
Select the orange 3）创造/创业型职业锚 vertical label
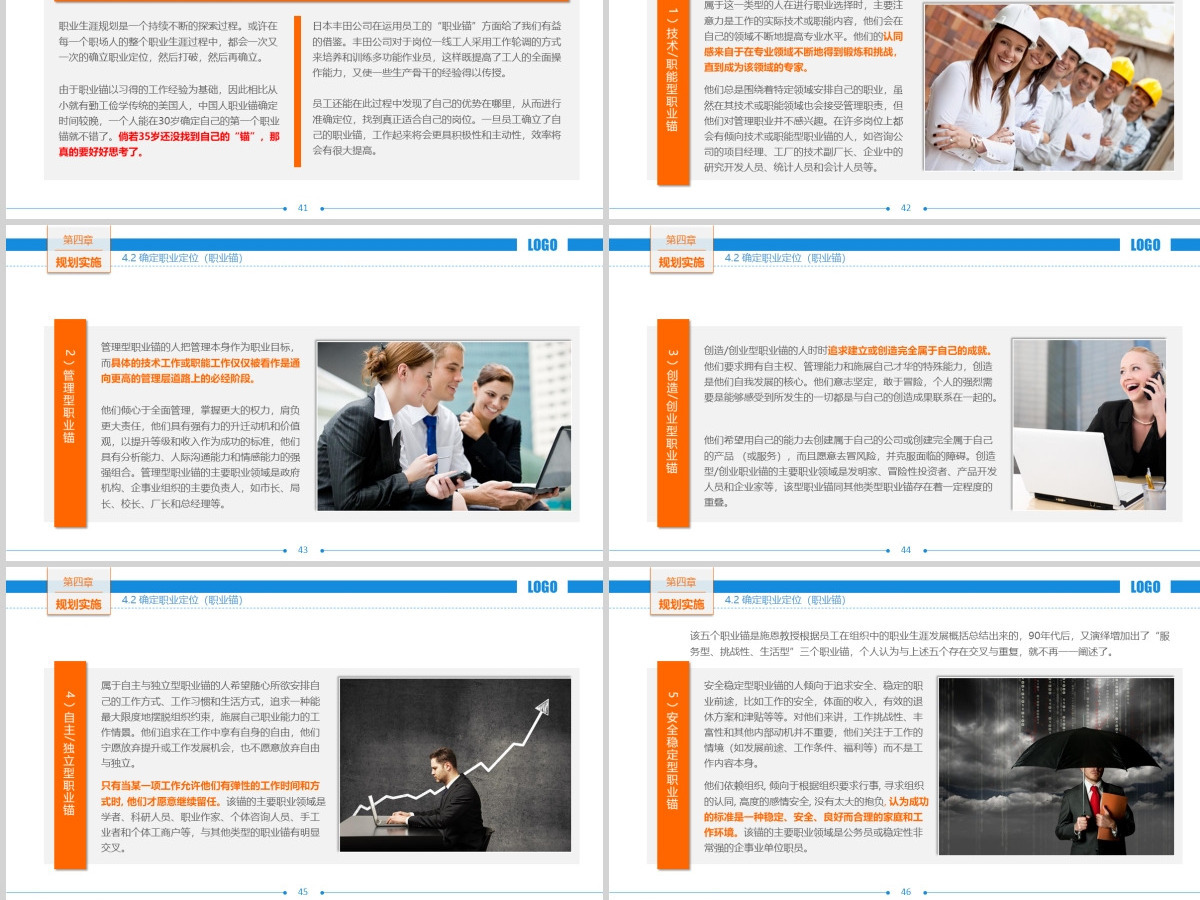[673, 424]
